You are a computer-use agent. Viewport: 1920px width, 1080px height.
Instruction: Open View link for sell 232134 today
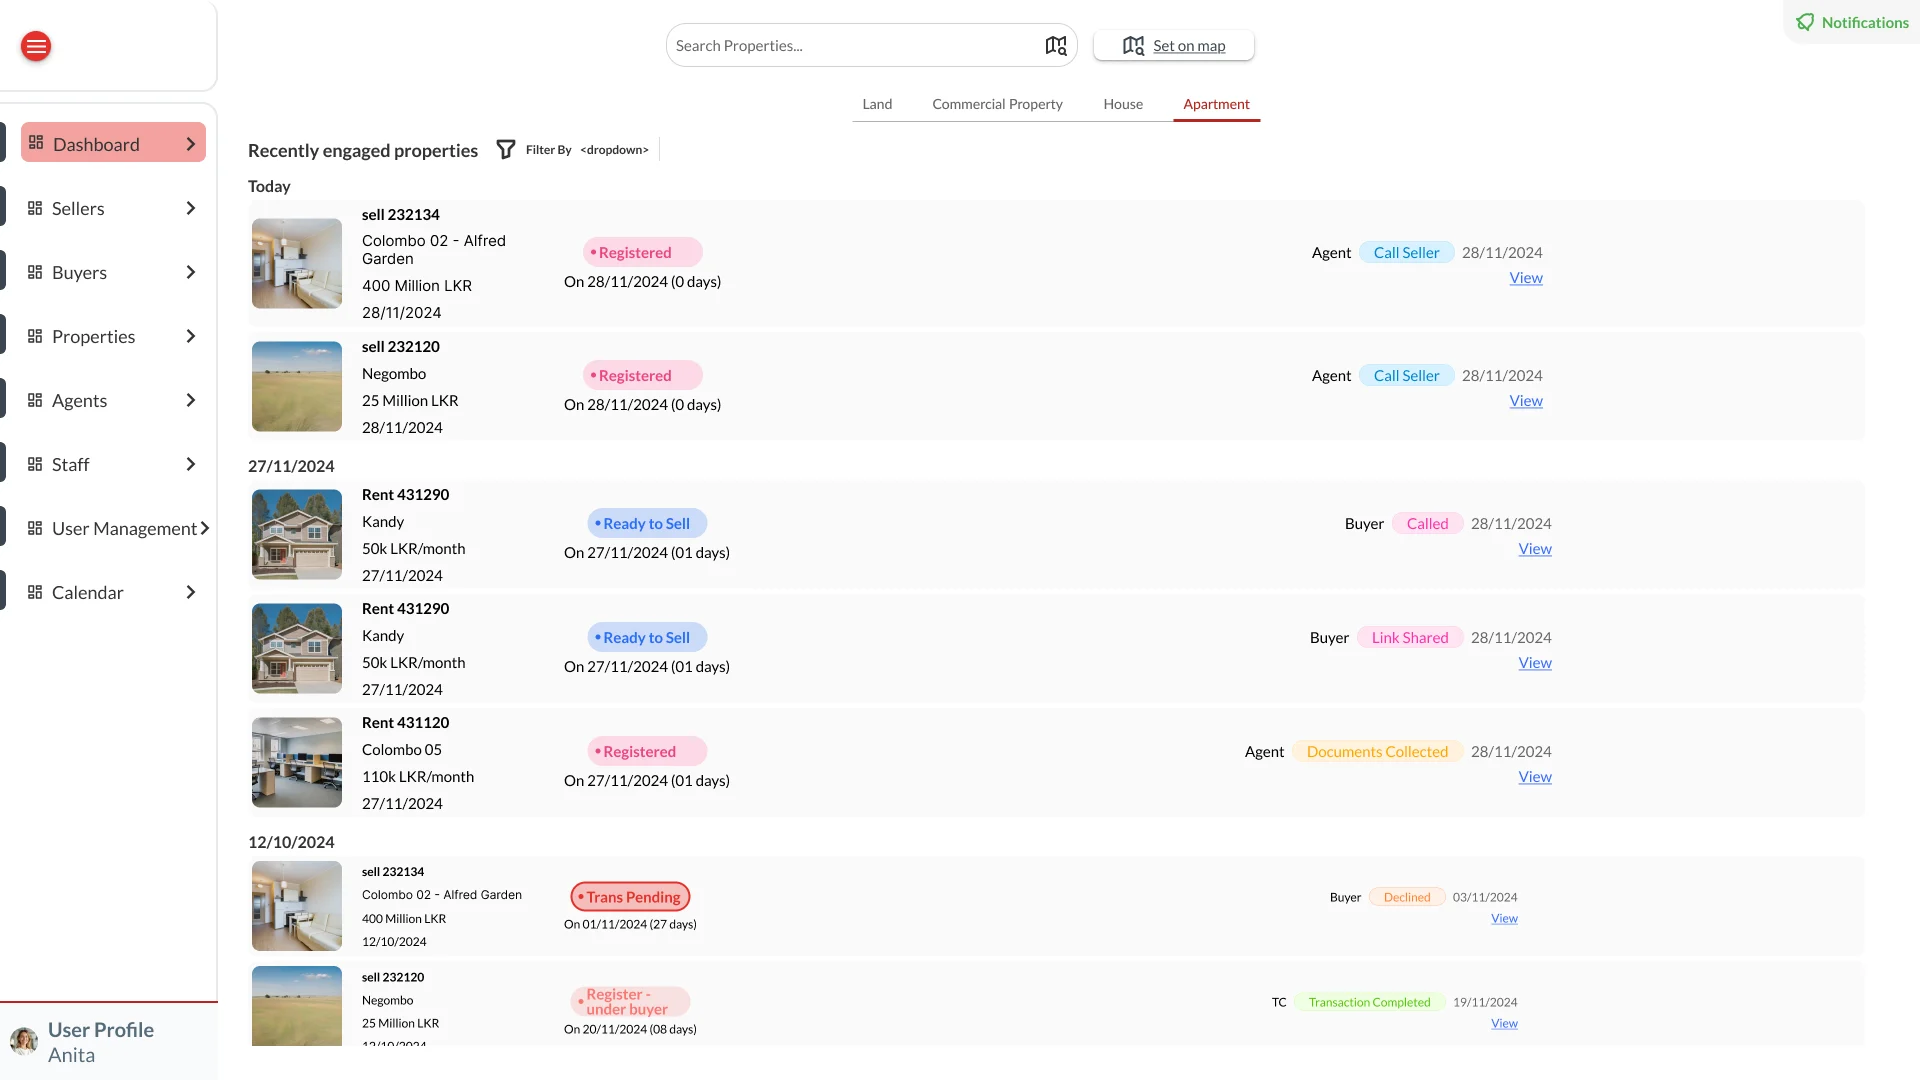pyautogui.click(x=1526, y=278)
